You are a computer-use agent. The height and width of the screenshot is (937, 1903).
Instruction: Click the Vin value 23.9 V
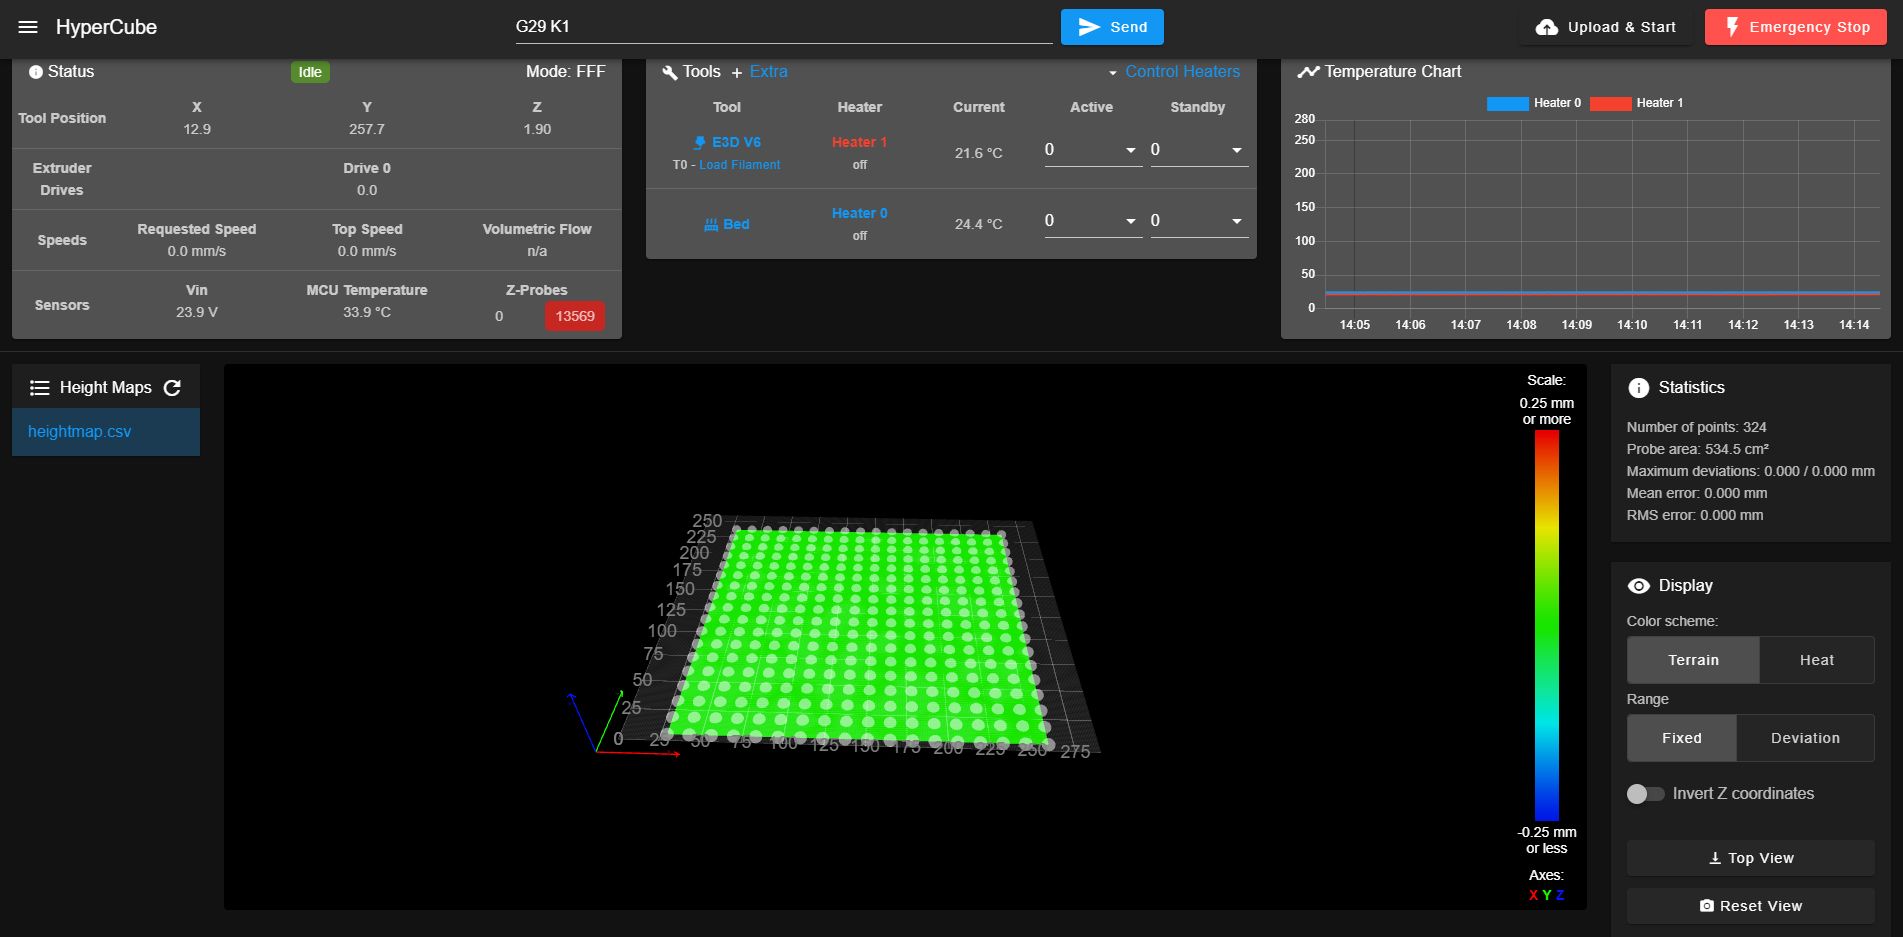pyautogui.click(x=196, y=312)
